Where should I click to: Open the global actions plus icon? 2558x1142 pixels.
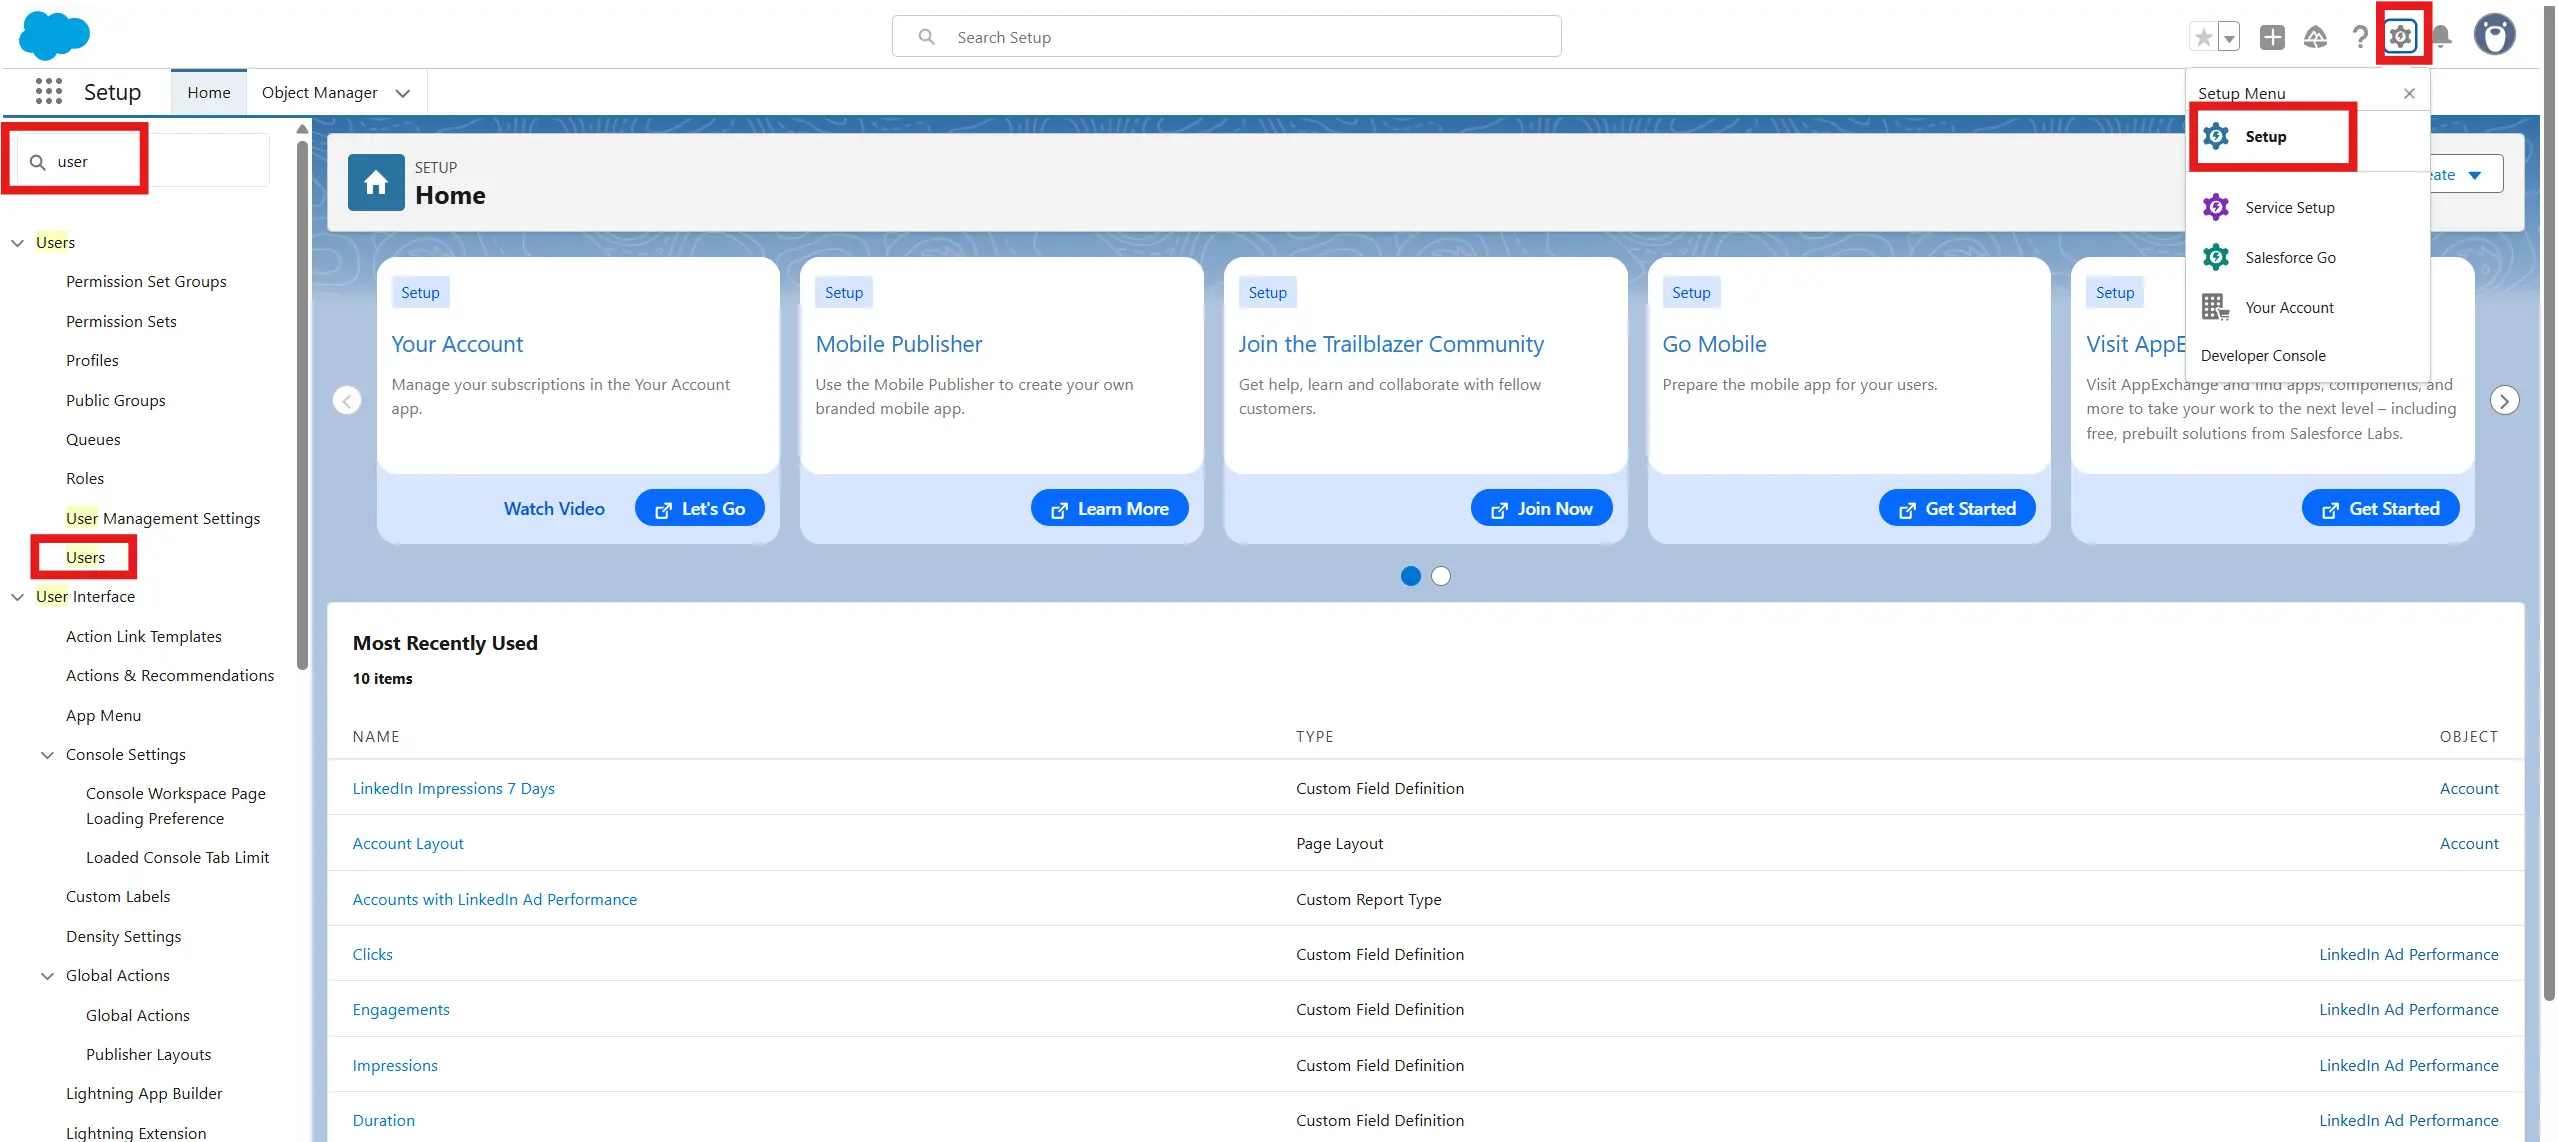coord(2272,37)
